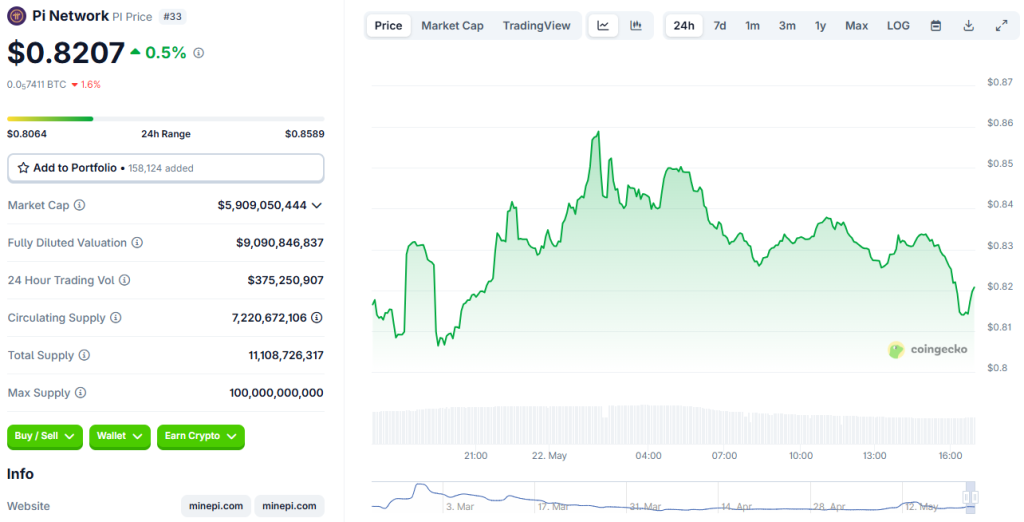Click the 100,000,000,000 max supply value
This screenshot has width=1024, height=522.
276,393
